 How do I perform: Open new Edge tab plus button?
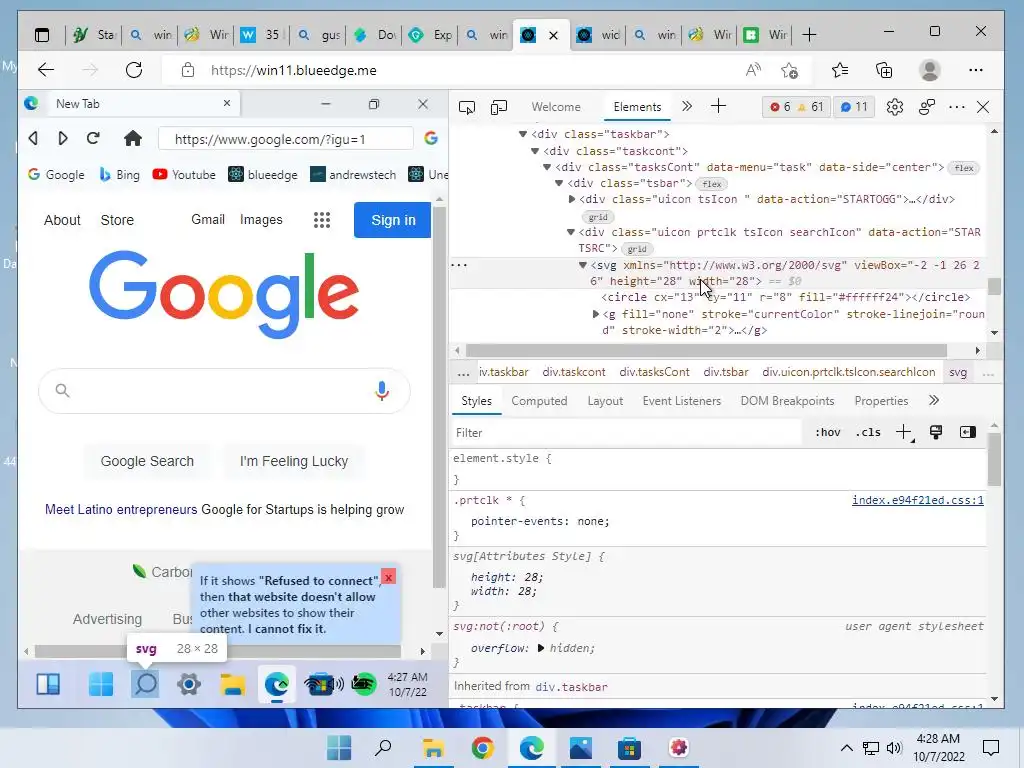809,35
